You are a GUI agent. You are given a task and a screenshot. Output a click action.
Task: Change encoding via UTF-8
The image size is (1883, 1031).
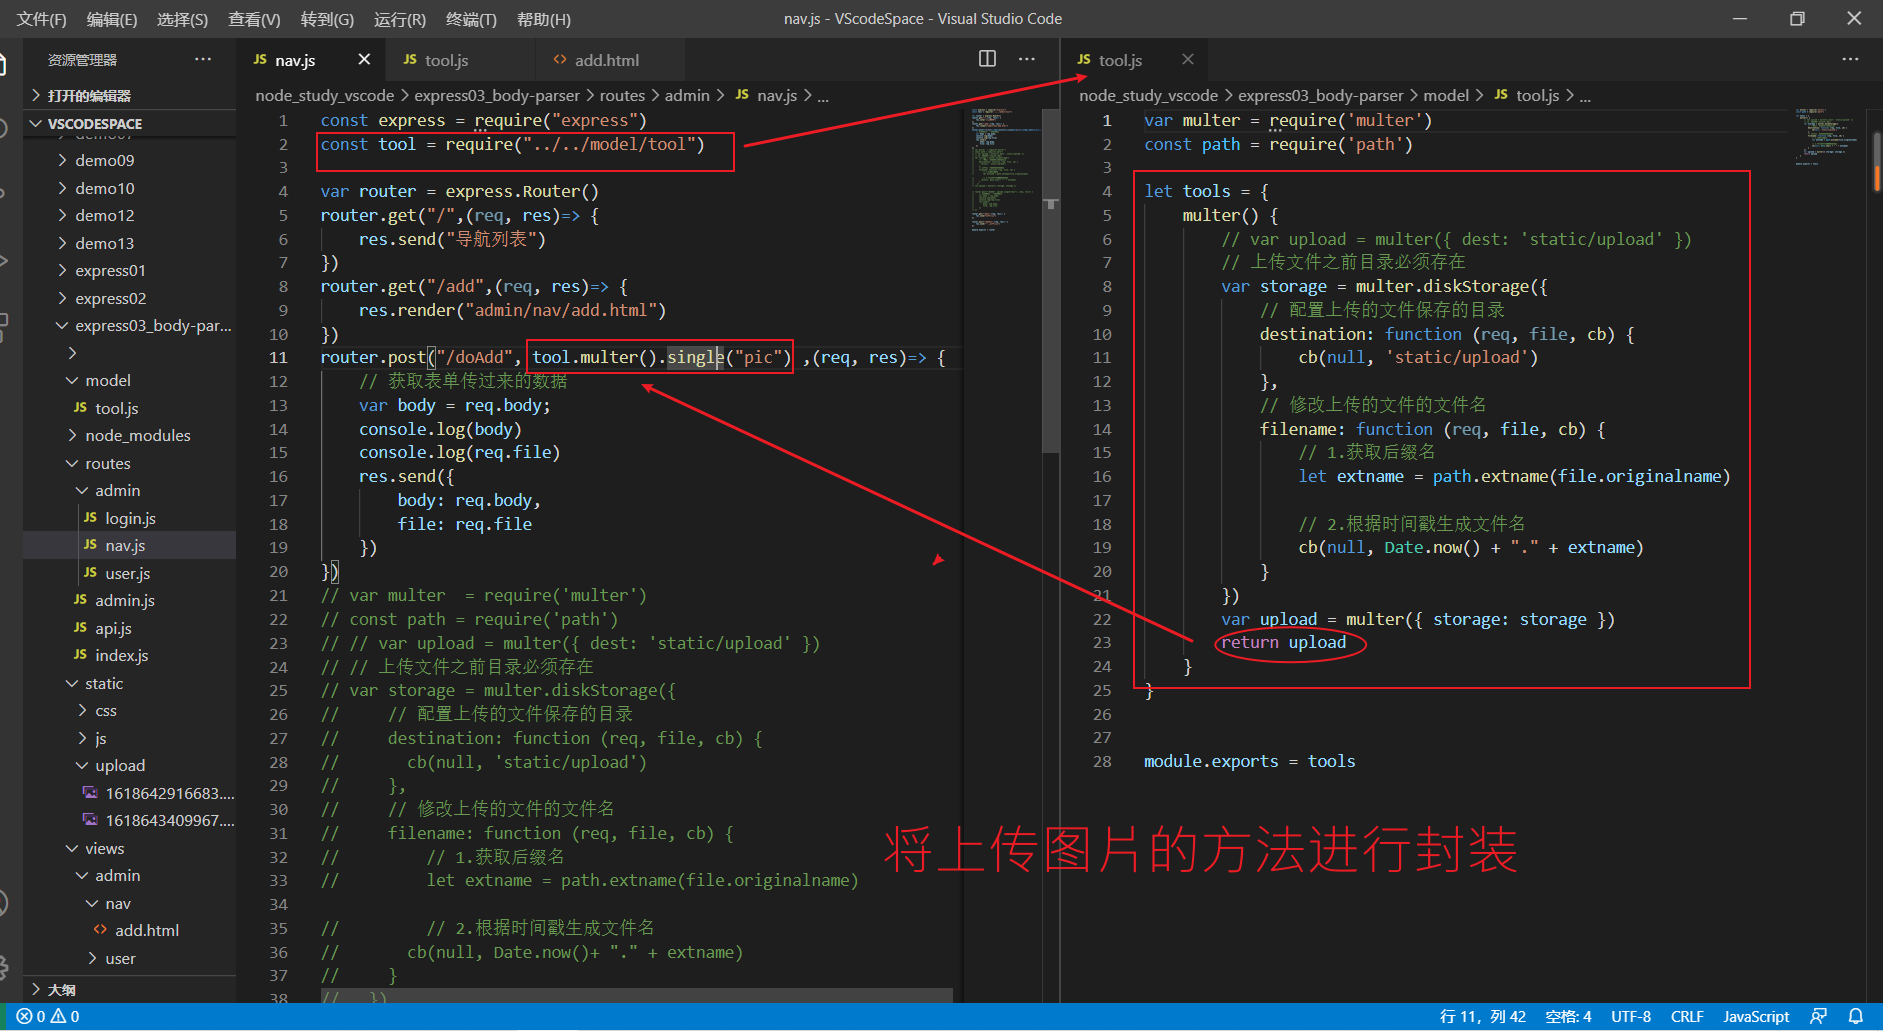pos(1631,1016)
